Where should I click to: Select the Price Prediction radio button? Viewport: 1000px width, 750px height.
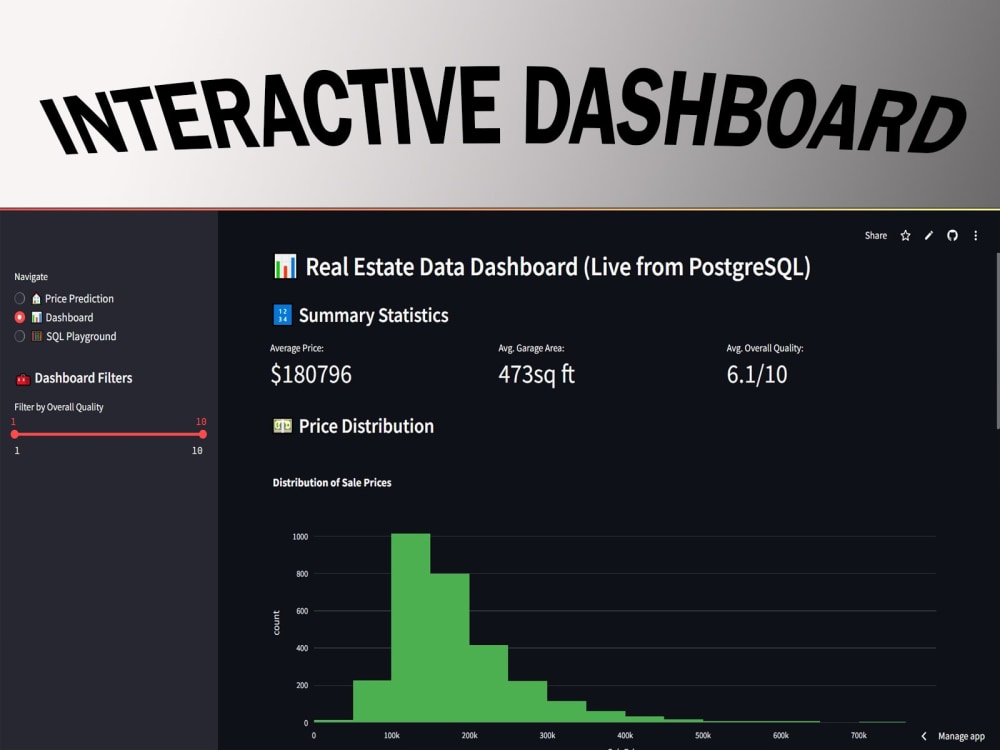coord(18,298)
